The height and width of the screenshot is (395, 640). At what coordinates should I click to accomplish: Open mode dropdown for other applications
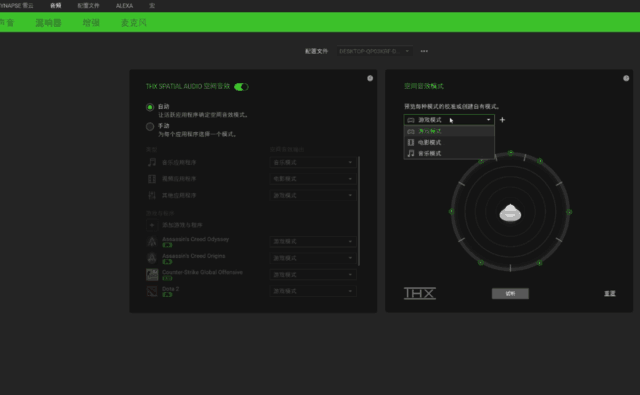point(313,195)
